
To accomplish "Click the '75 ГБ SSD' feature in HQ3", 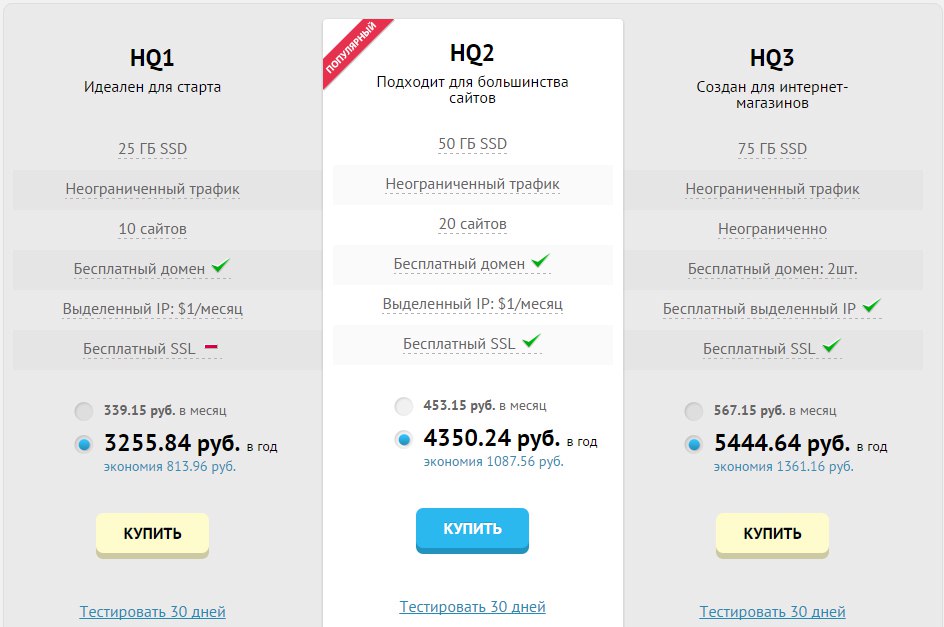I will point(772,149).
